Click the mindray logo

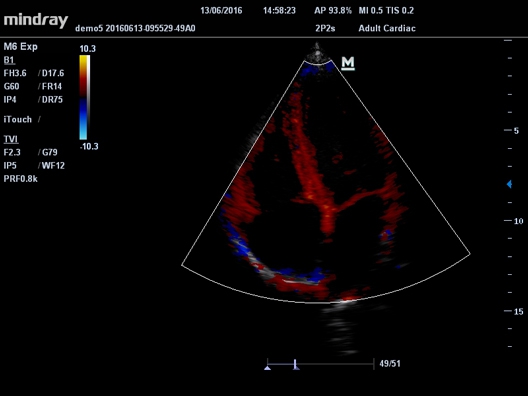coord(36,21)
